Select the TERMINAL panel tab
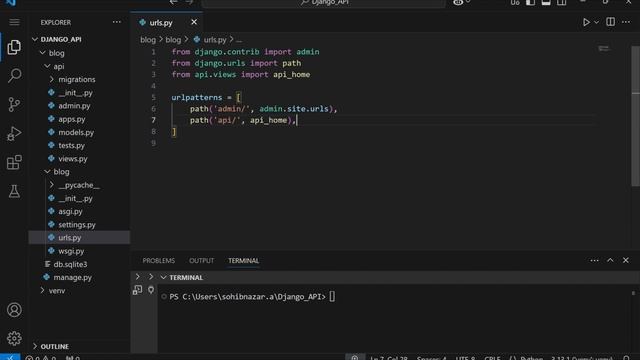This screenshot has height=360, width=640. coord(243,260)
